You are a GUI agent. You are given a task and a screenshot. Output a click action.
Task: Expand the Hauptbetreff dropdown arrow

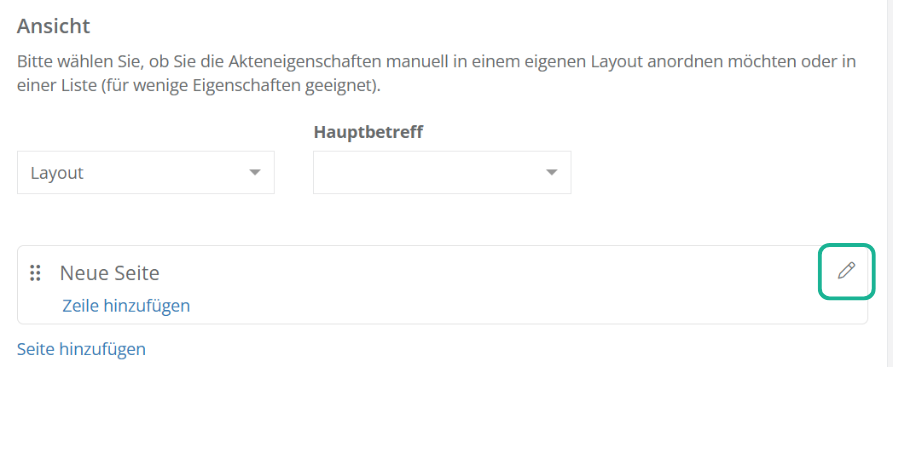click(551, 173)
